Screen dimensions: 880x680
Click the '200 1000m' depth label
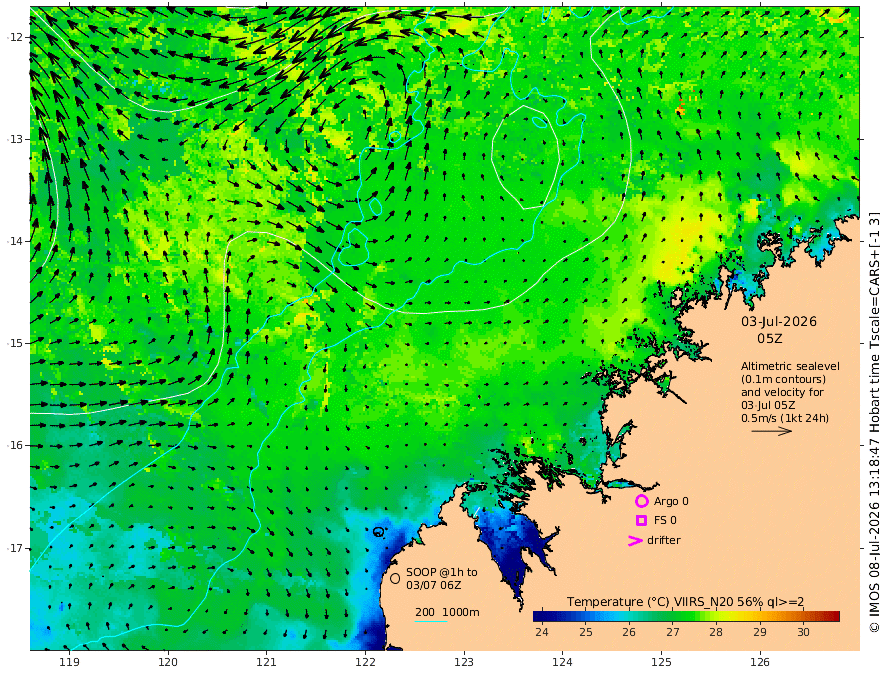447,612
